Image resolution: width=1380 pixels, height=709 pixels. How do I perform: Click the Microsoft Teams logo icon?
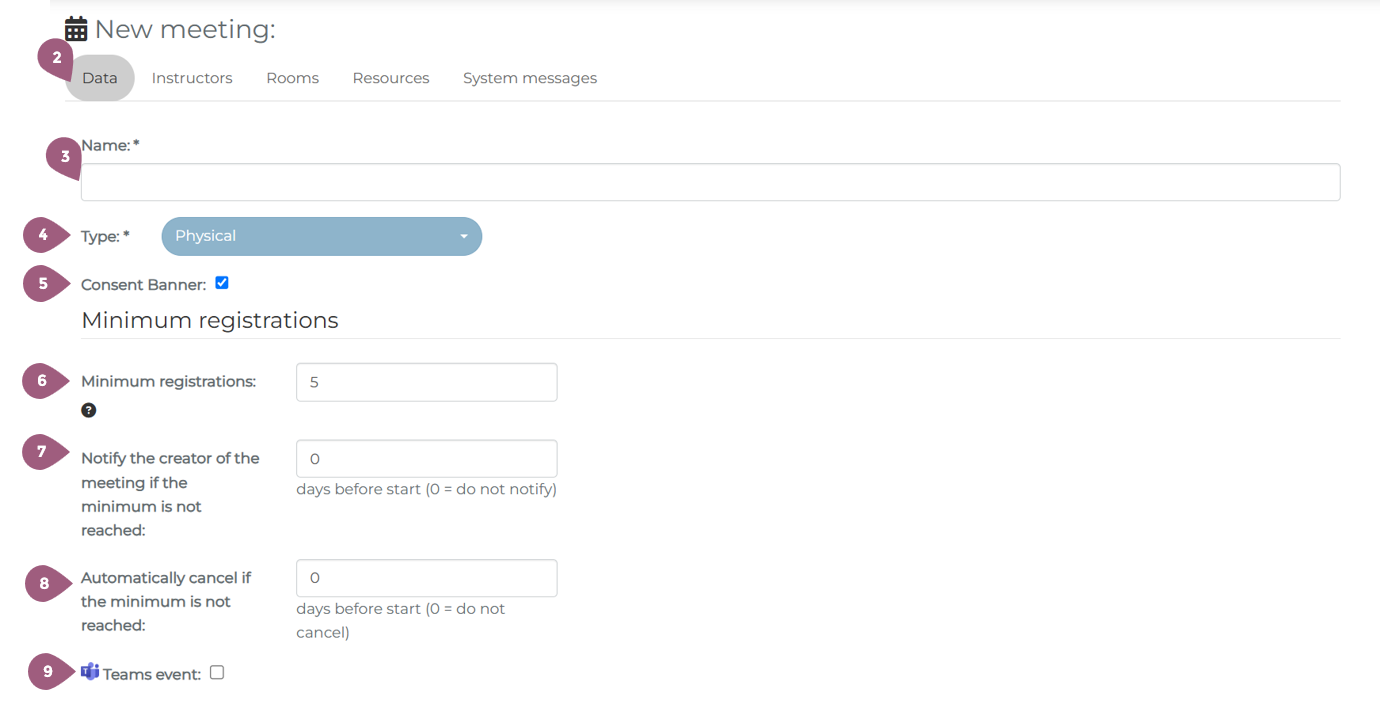pyautogui.click(x=90, y=671)
